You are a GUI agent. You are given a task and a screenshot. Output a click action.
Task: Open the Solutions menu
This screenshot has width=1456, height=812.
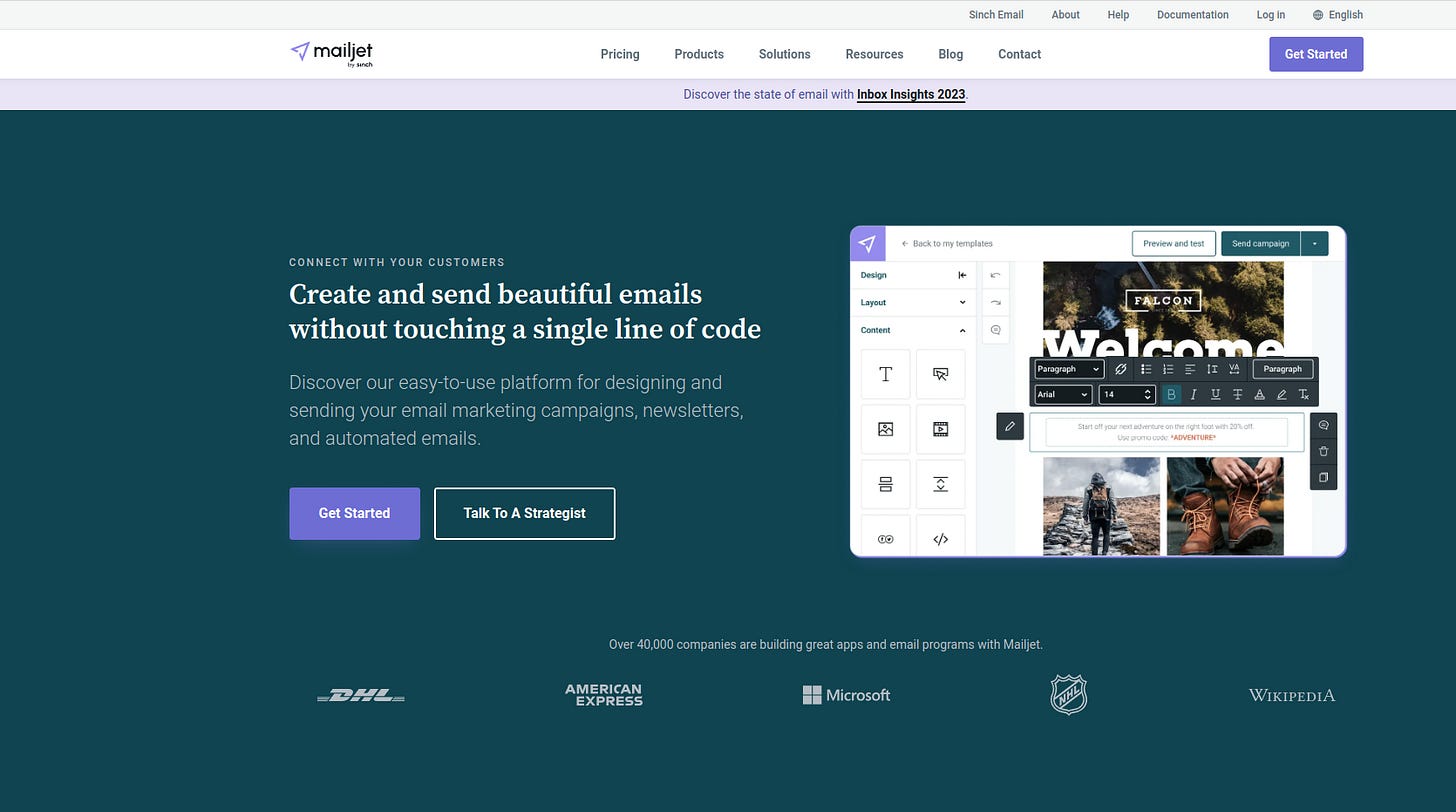click(x=785, y=54)
